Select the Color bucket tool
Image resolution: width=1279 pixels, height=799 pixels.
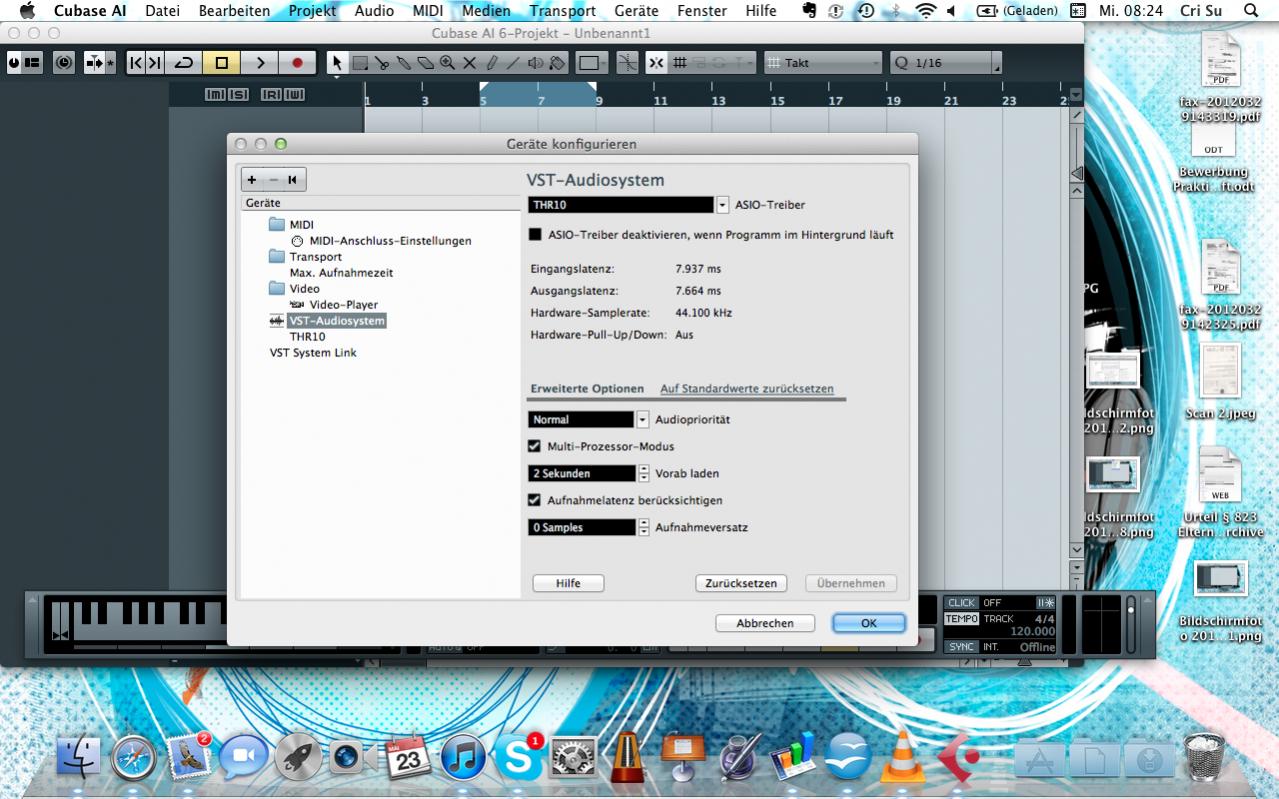(x=557, y=63)
